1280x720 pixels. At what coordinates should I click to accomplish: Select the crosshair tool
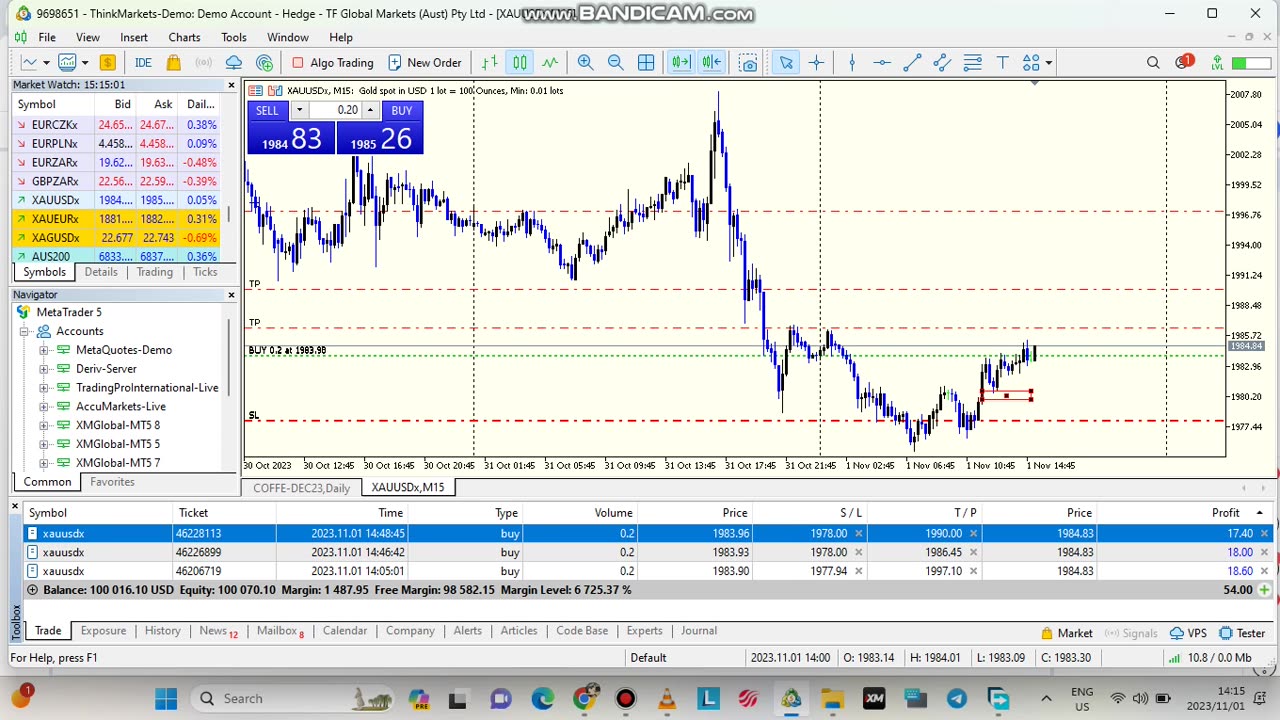click(816, 62)
